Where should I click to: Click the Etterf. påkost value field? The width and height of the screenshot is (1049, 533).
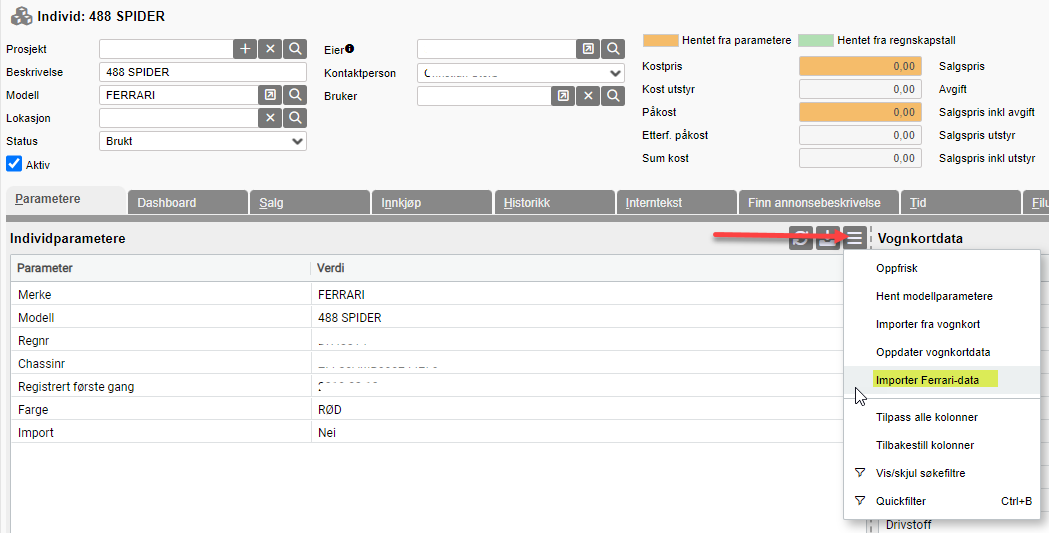pyautogui.click(x=860, y=135)
